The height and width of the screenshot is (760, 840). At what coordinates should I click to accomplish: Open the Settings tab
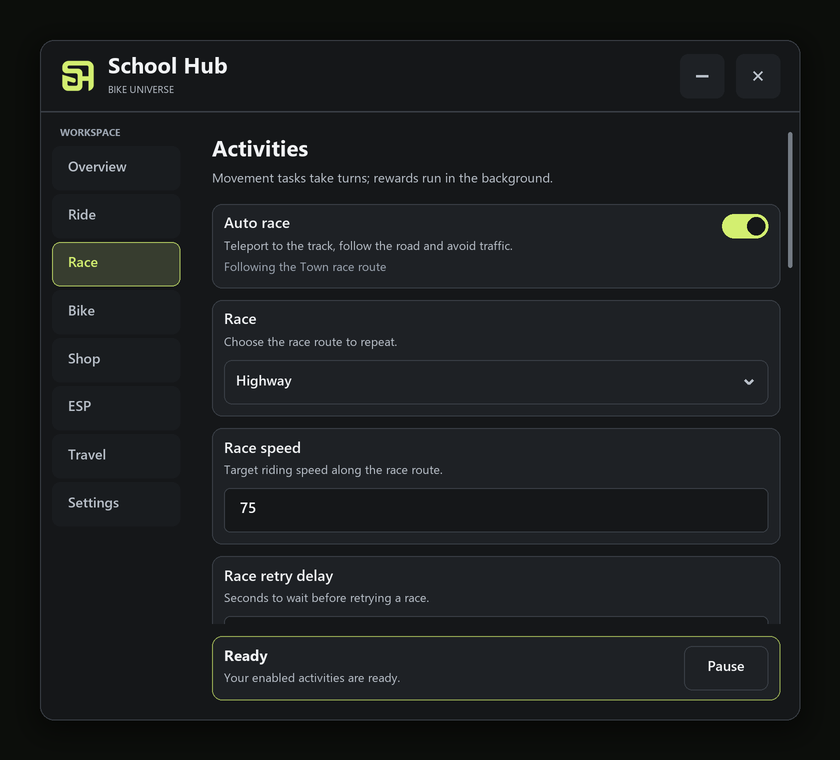click(116, 503)
